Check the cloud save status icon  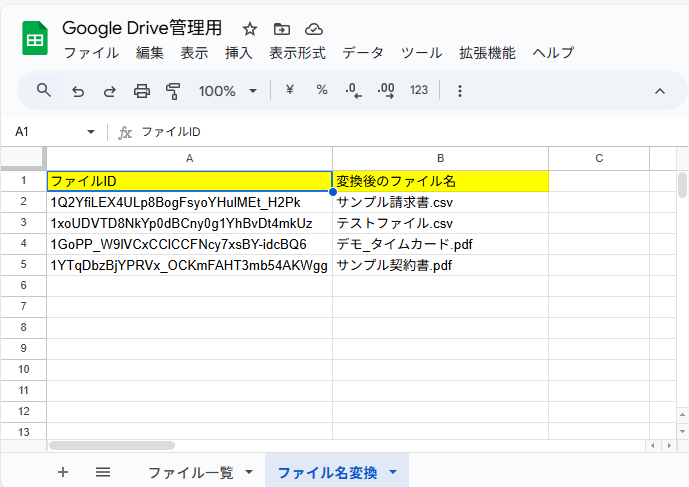[x=313, y=29]
